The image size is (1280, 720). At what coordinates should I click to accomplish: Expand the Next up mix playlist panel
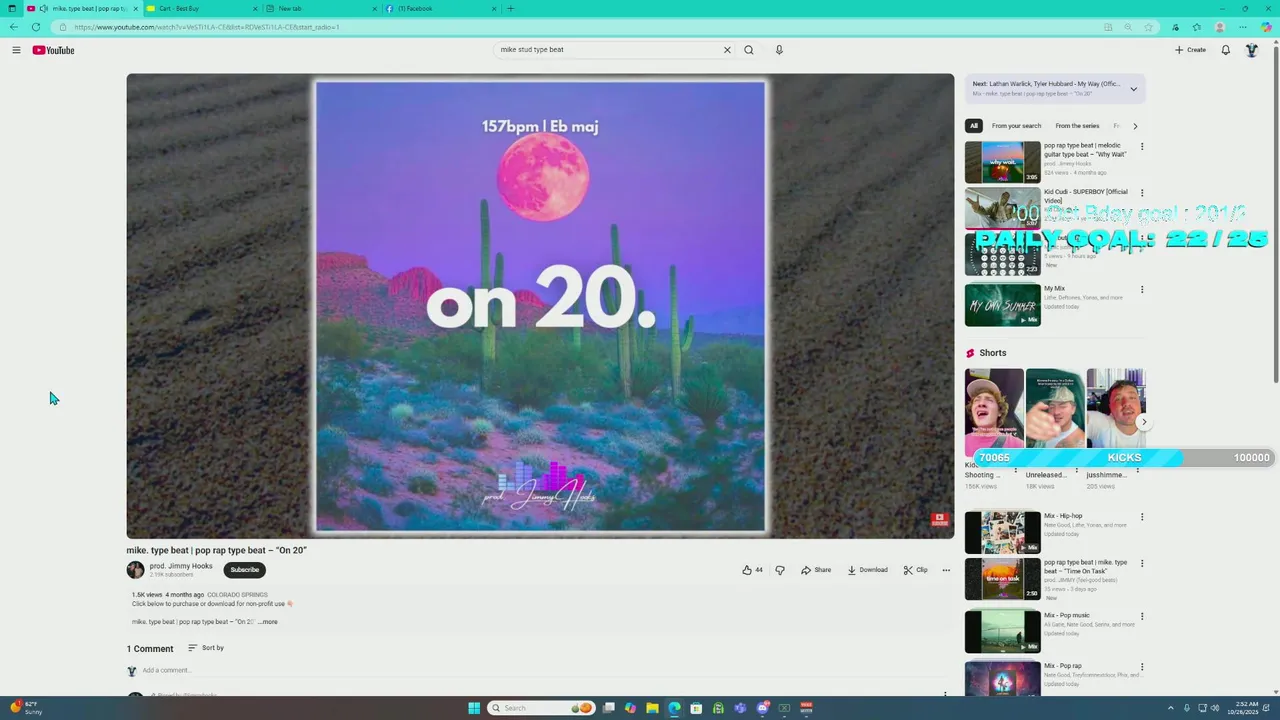point(1133,88)
